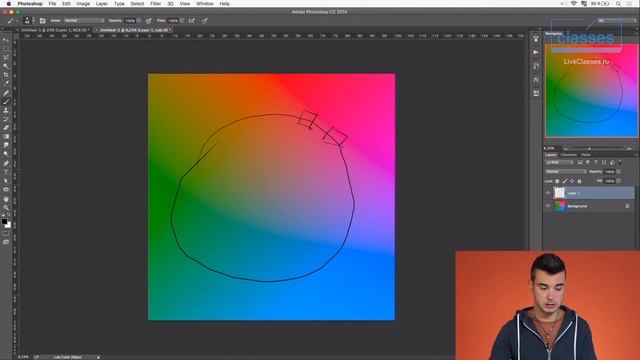Filter for adjustment layers
Viewport: 640px width, 360px height.
pyautogui.click(x=588, y=162)
